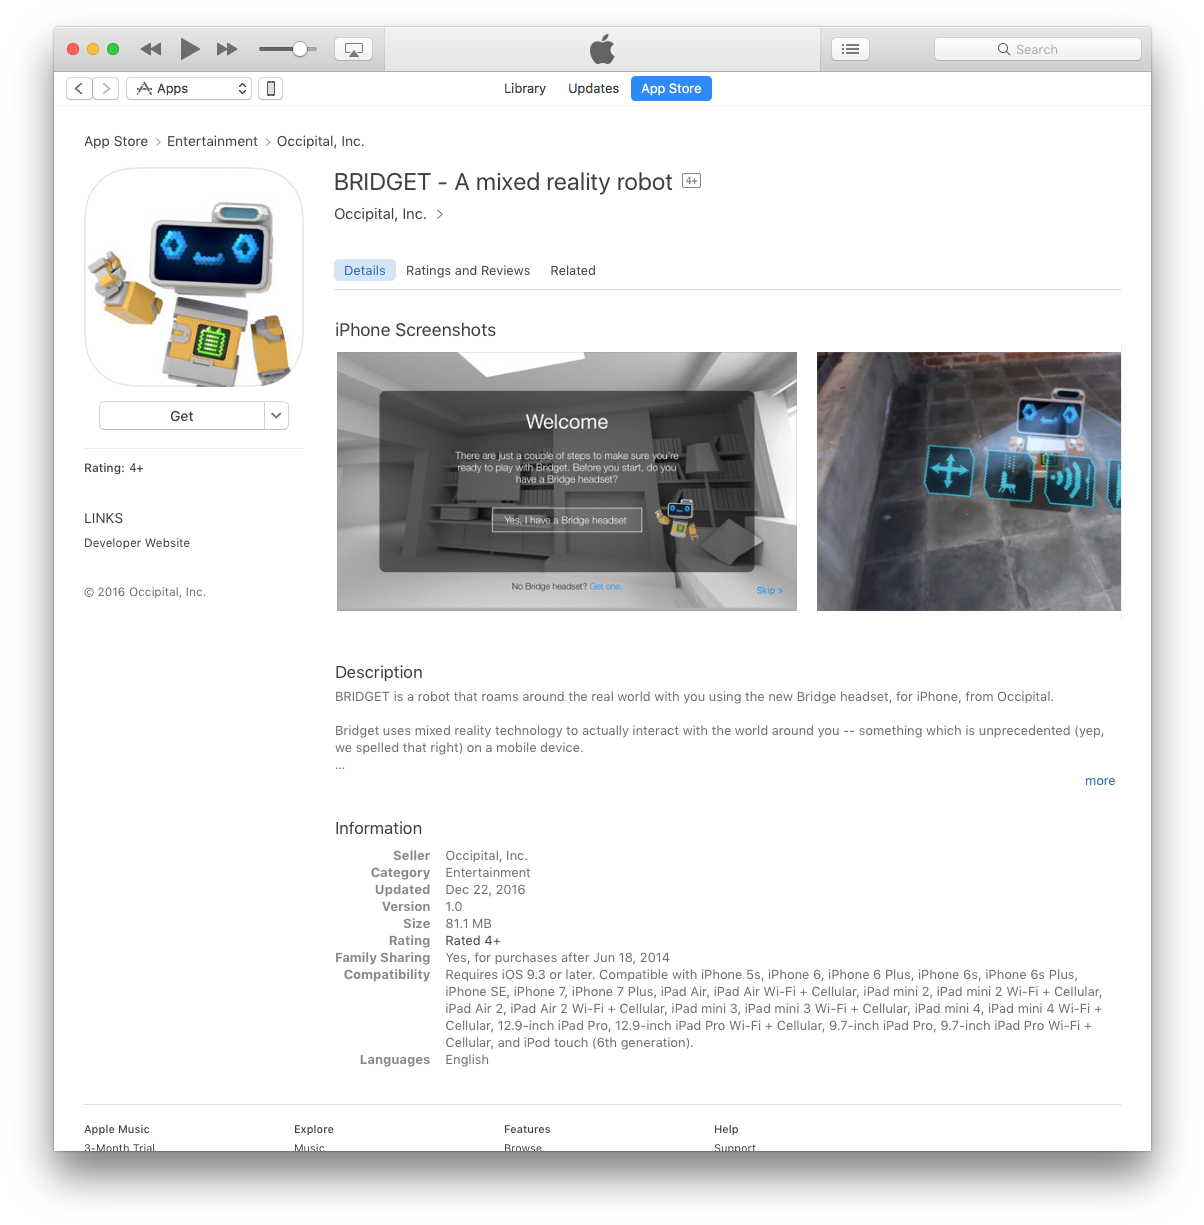Click the rewind previous track button
Image resolution: width=1204 pixels, height=1225 pixels.
tap(151, 49)
